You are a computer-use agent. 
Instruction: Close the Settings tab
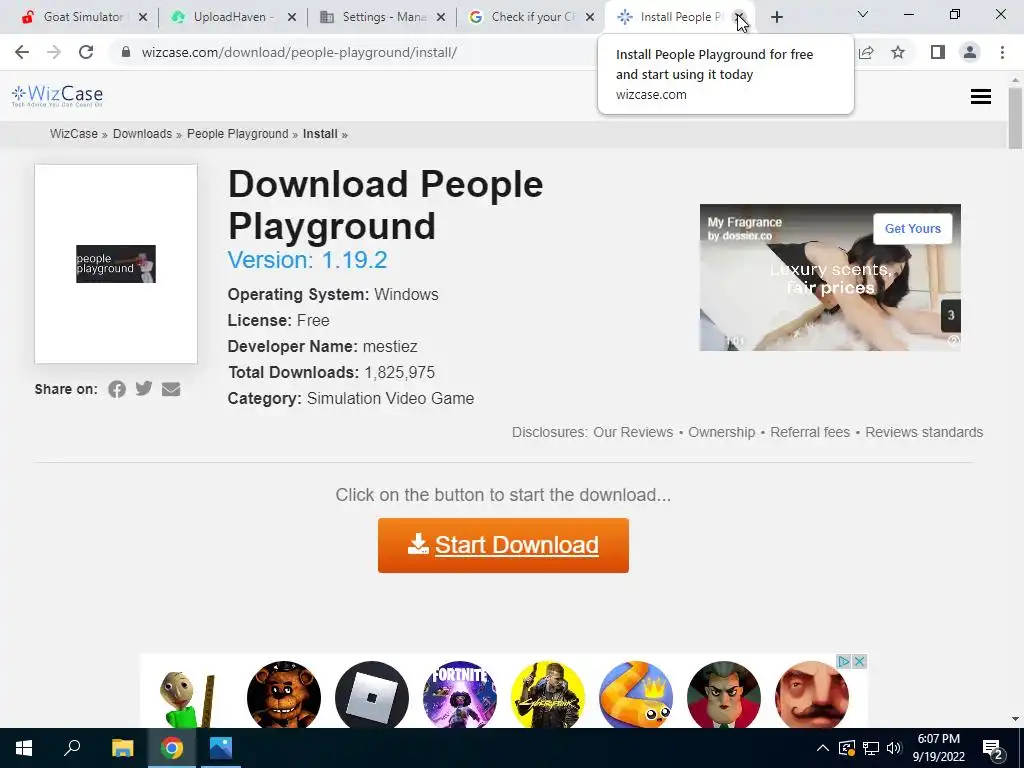pos(441,17)
